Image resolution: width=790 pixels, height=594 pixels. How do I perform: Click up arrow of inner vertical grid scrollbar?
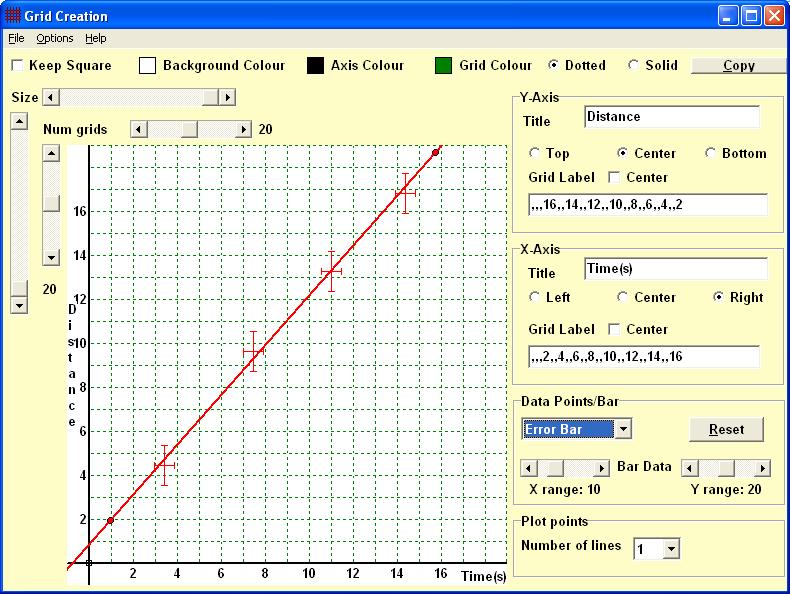pyautogui.click(x=51, y=153)
